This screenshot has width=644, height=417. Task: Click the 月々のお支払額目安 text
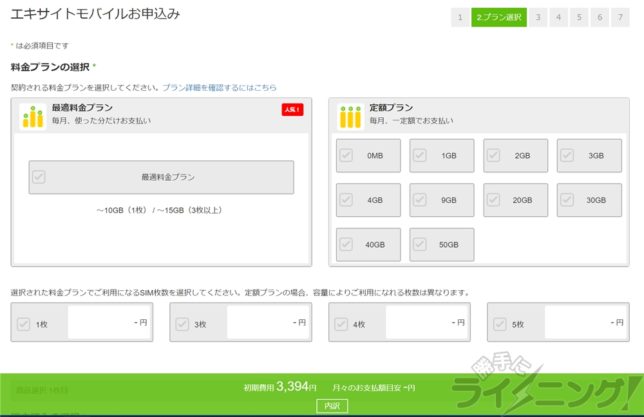point(374,387)
